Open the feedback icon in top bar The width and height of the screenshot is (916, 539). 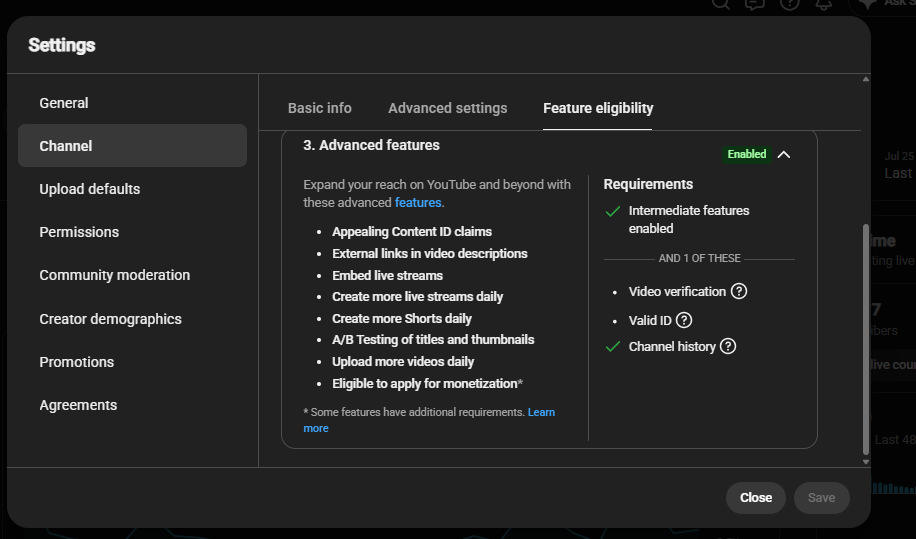755,4
